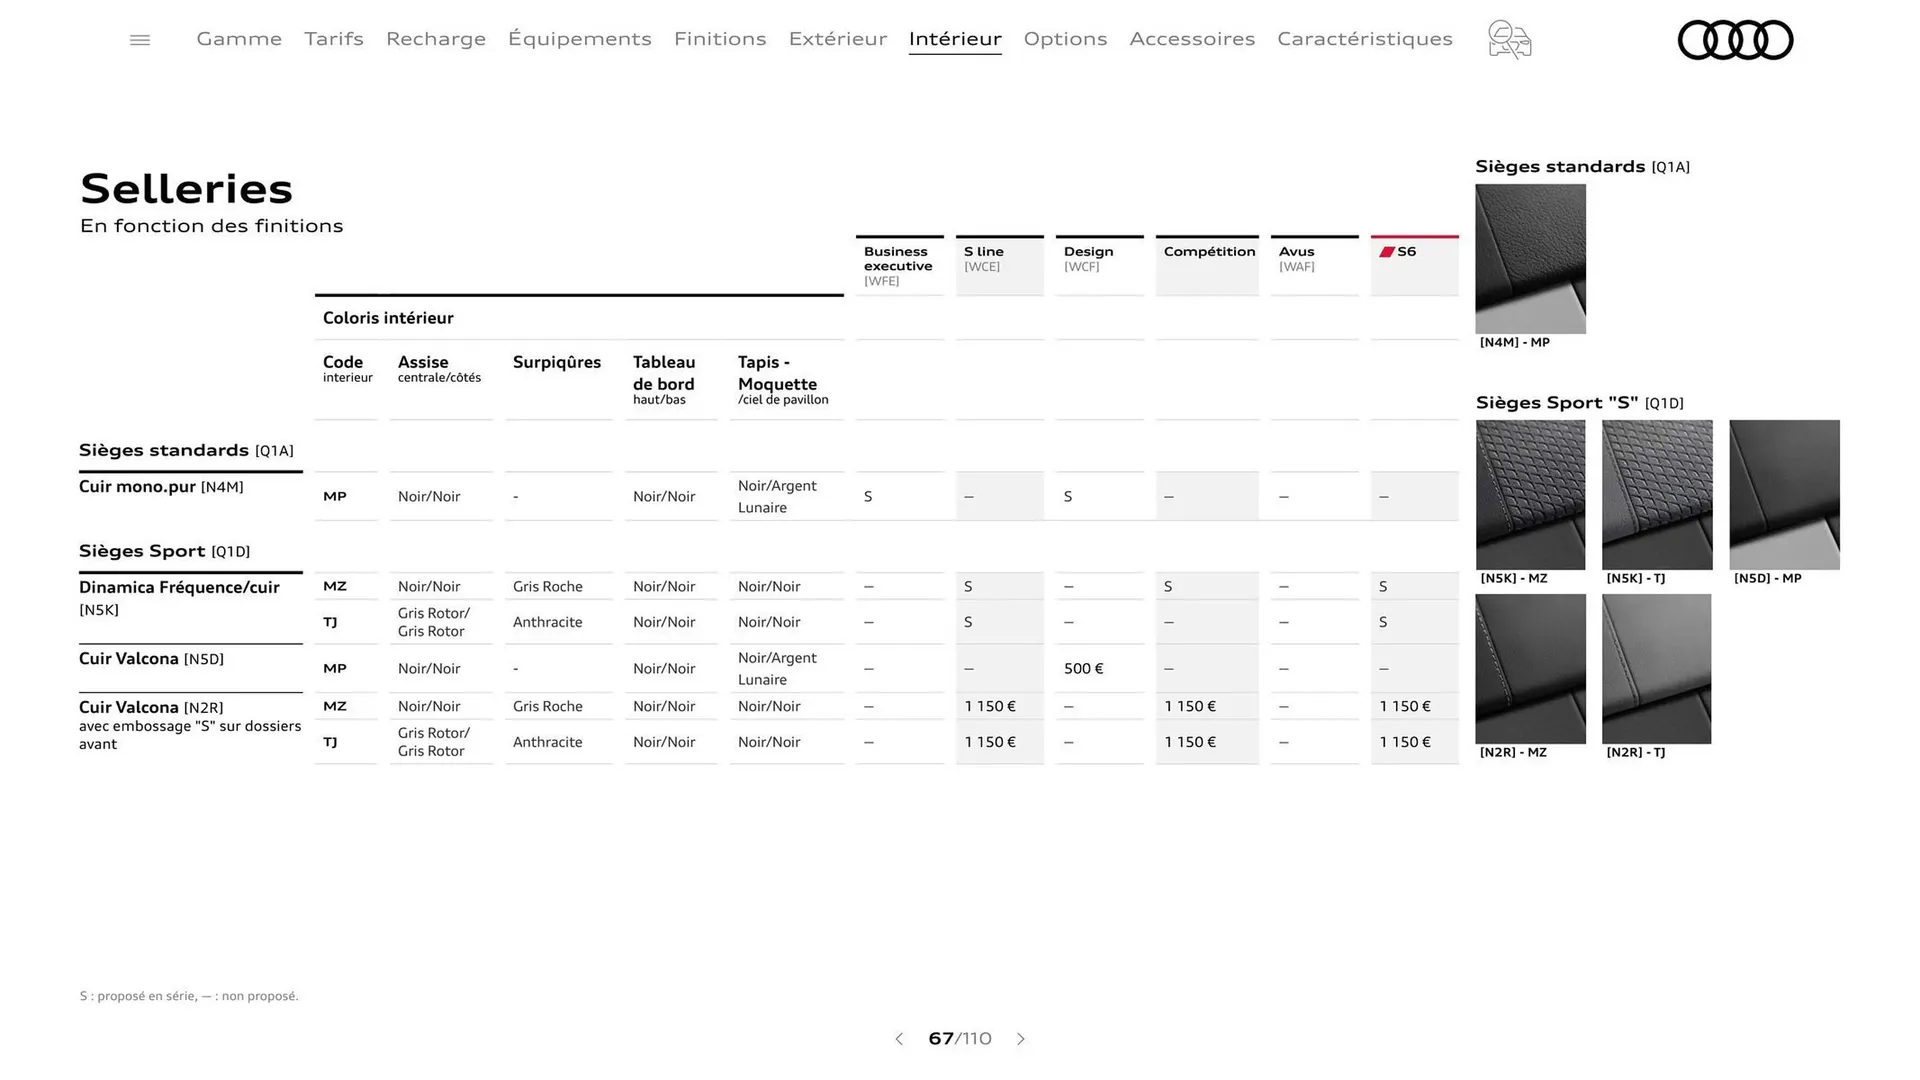This screenshot has height=1080, width=1920.
Task: Open the [N4M] - MP seat swatch image
Action: click(1530, 258)
